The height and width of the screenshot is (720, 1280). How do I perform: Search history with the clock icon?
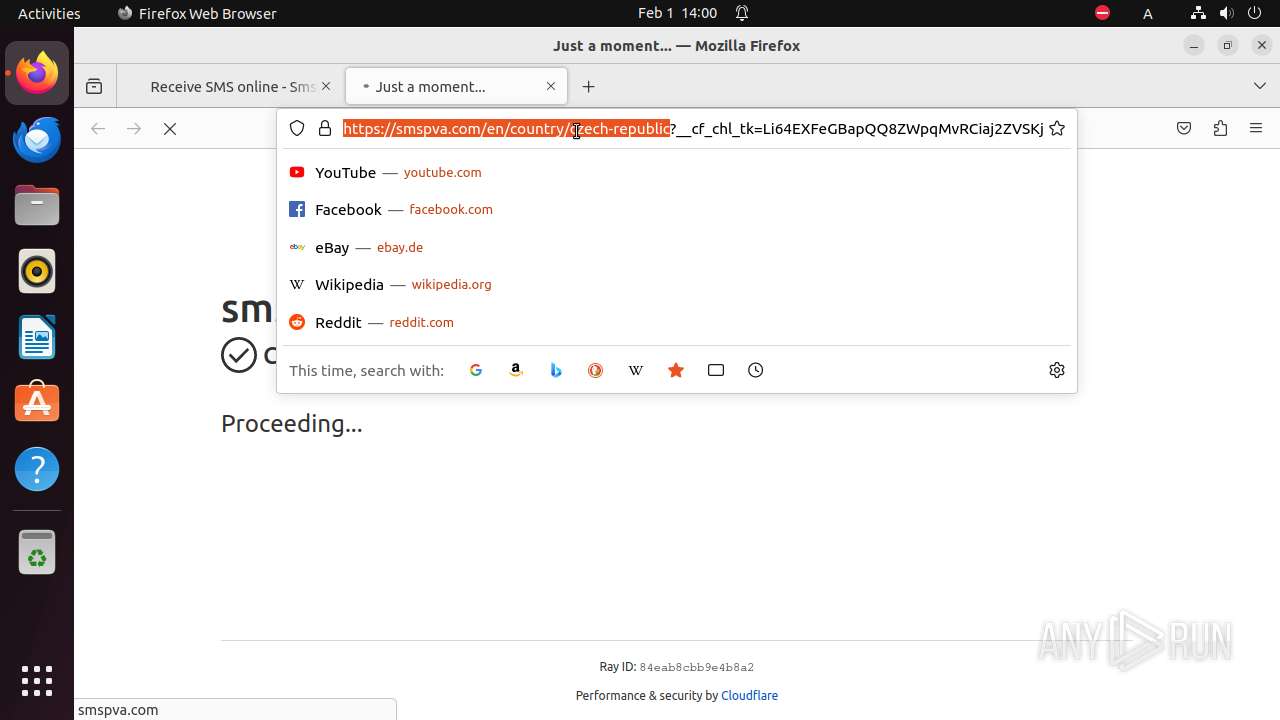tap(756, 370)
